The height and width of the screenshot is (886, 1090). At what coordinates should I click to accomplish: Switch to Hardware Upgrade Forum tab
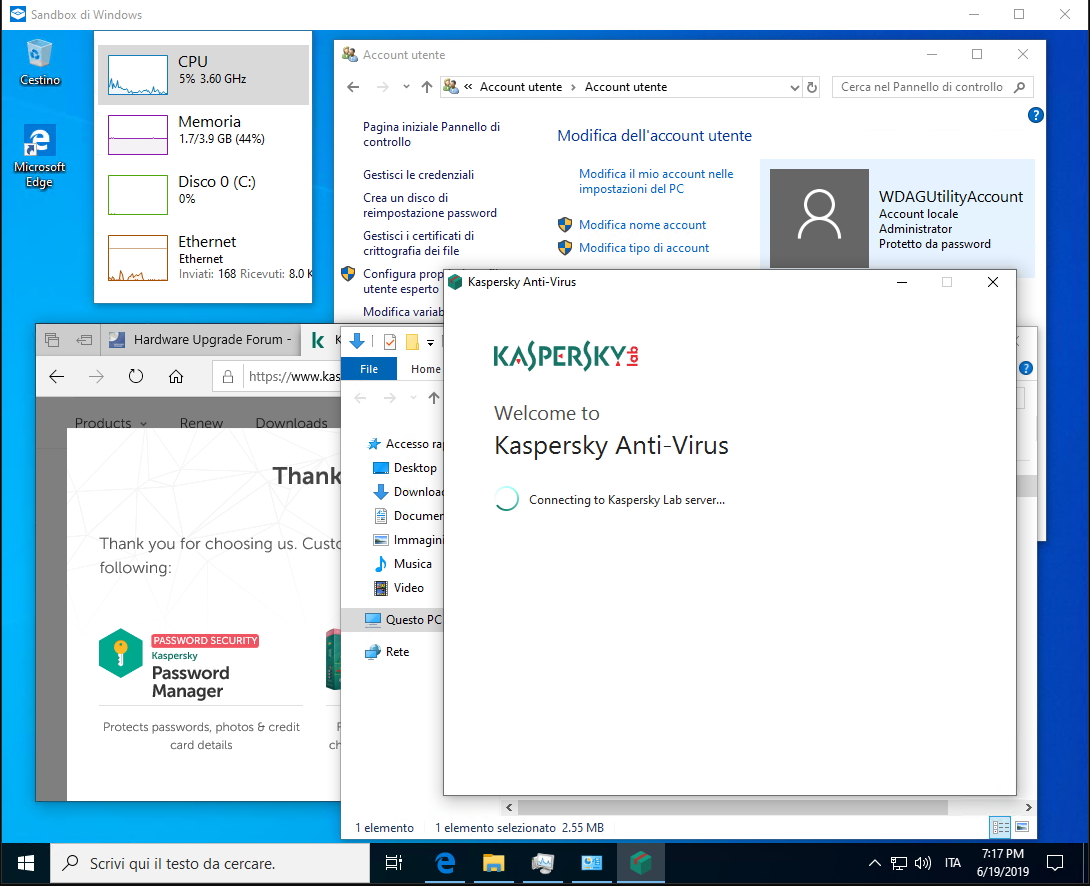[202, 340]
